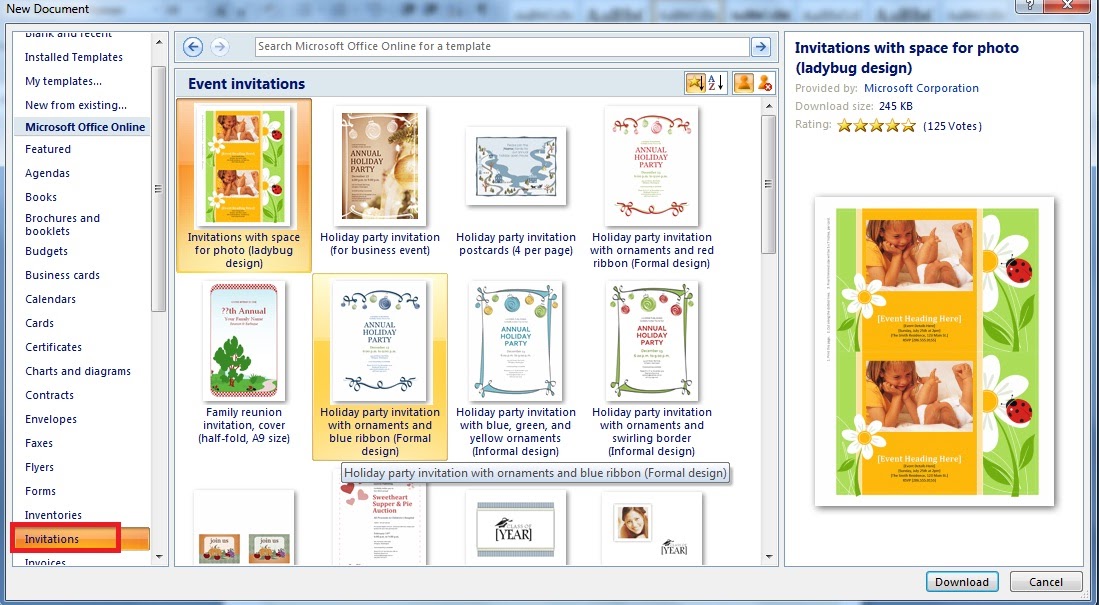Click the Download button

(962, 581)
